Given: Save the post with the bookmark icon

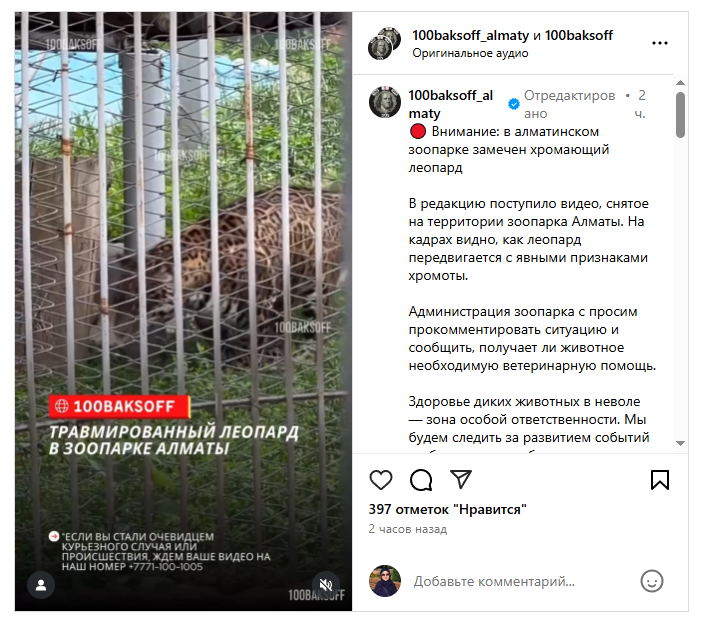Looking at the screenshot, I should pos(660,480).
